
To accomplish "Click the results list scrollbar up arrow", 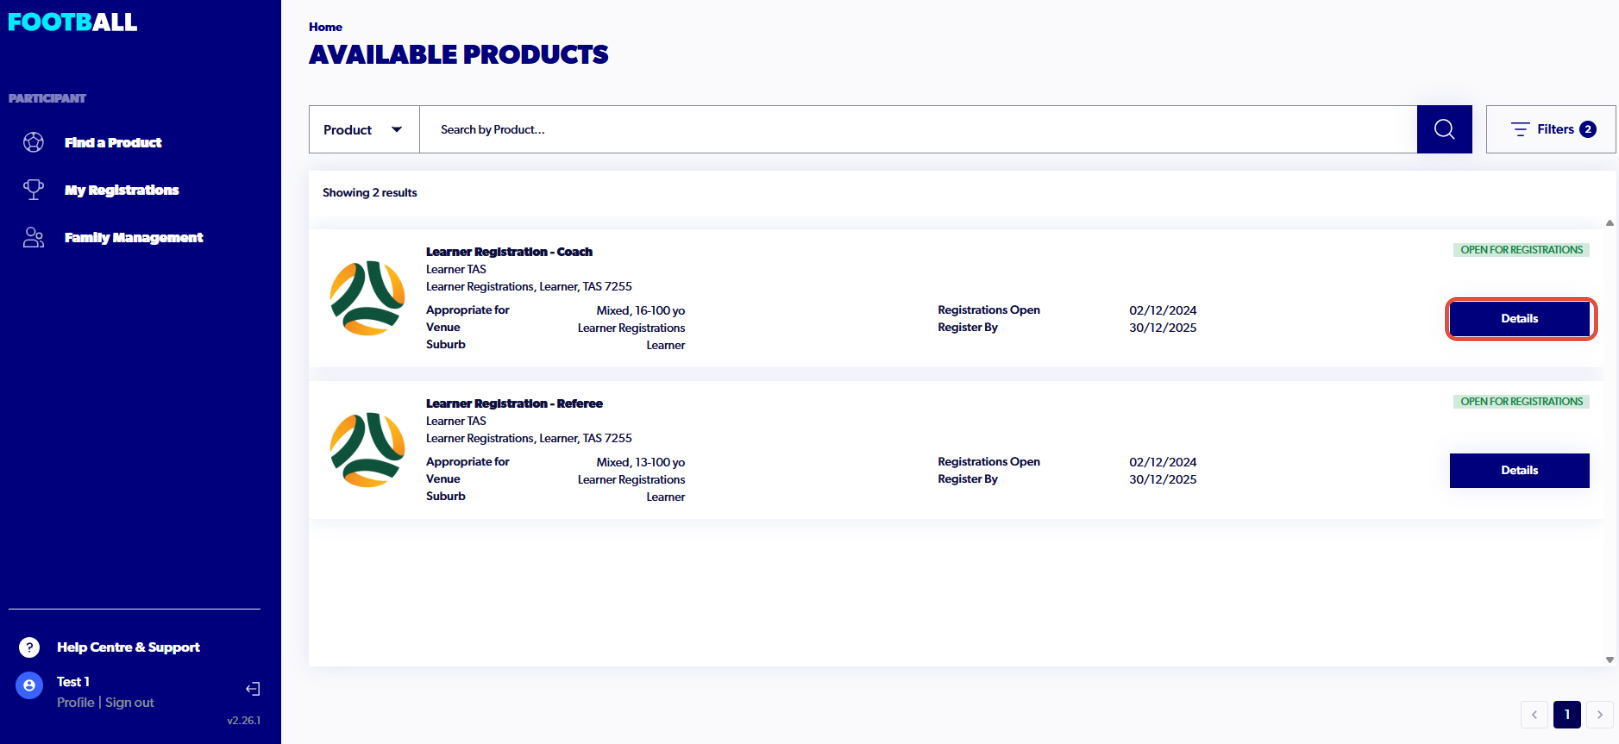I will click(1610, 223).
